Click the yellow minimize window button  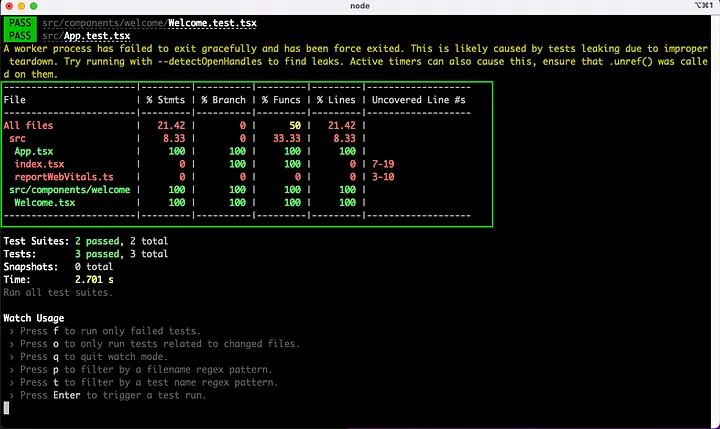(21, 6)
